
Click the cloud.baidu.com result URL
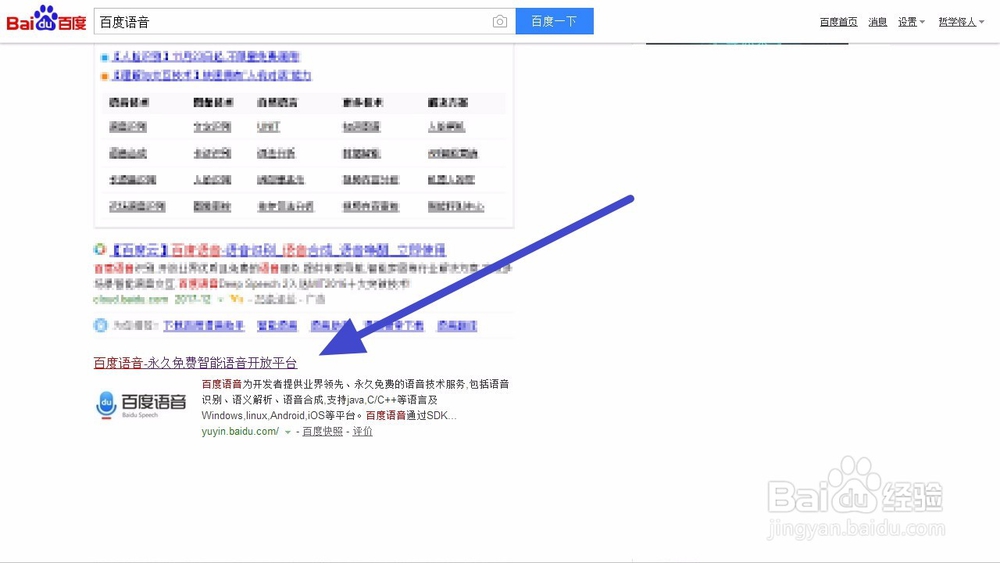click(x=131, y=299)
